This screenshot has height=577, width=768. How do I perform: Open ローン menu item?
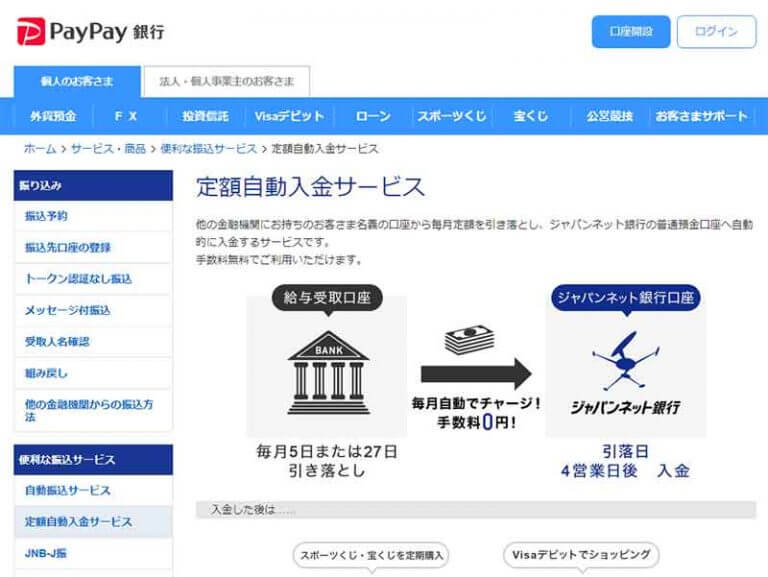pos(373,116)
